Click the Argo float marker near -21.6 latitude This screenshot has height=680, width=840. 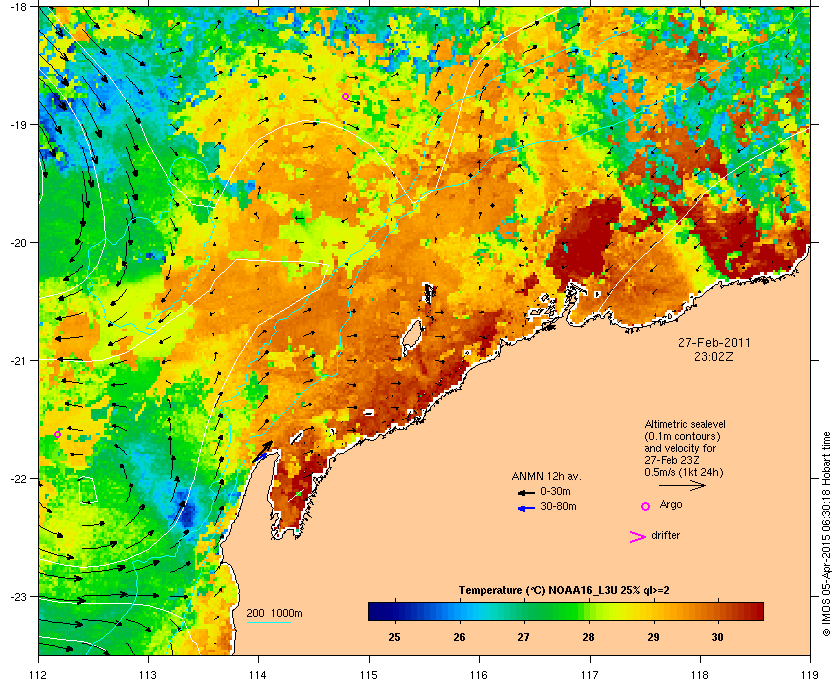click(57, 435)
